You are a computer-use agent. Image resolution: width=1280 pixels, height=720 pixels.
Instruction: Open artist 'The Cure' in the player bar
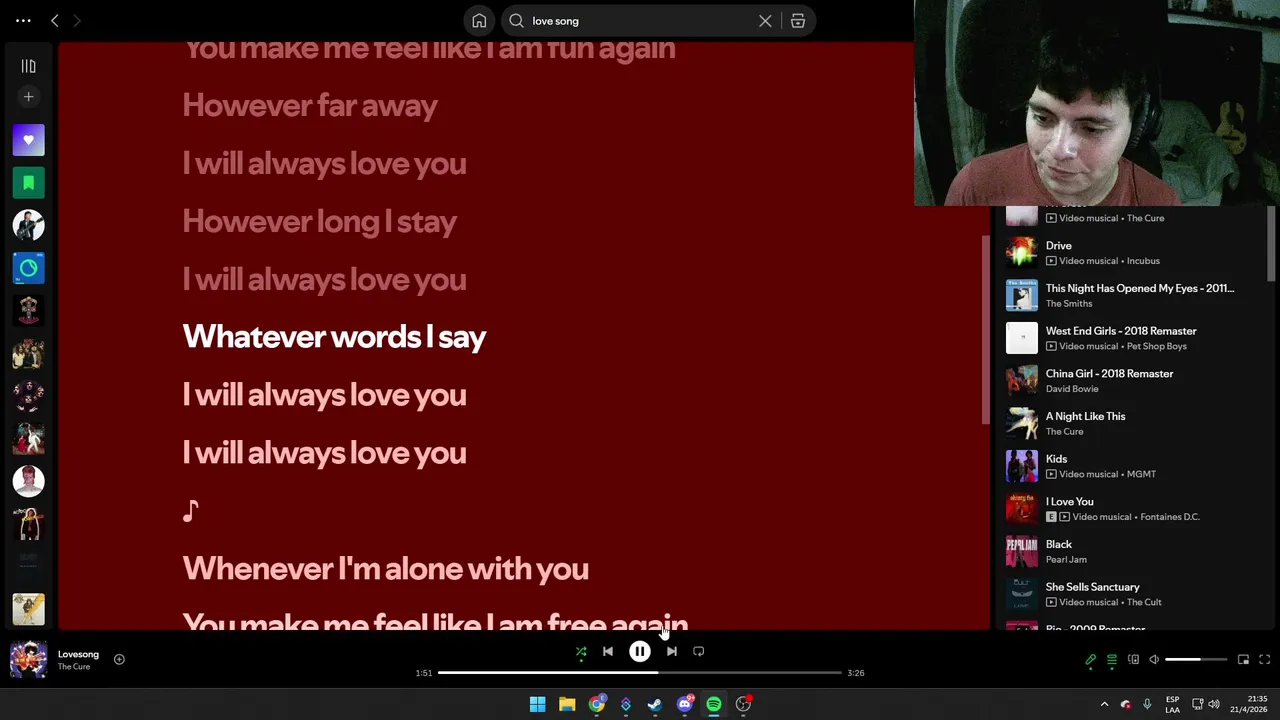(x=74, y=667)
